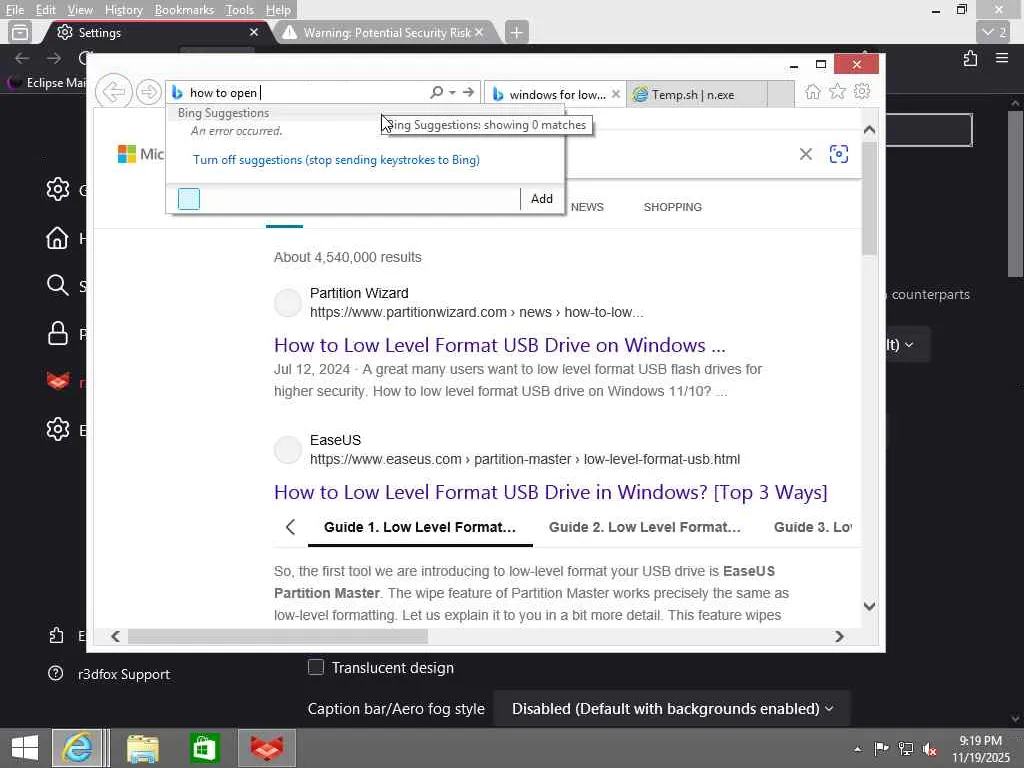1024x768 pixels.
Task: Open a new IE tab
Action: (780, 94)
